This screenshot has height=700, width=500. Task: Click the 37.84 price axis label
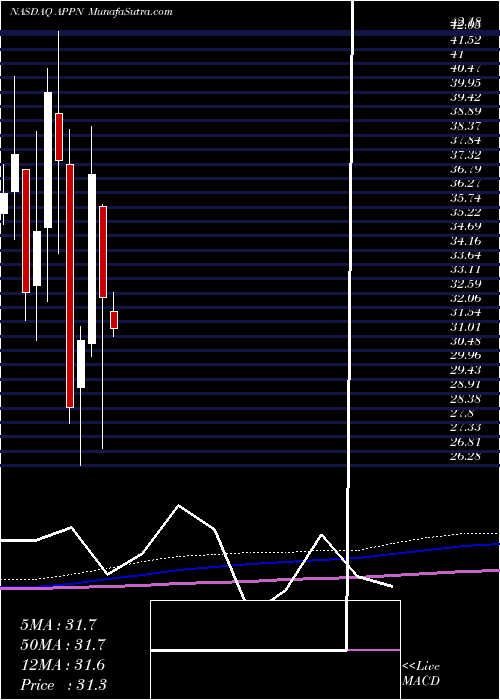click(x=467, y=141)
